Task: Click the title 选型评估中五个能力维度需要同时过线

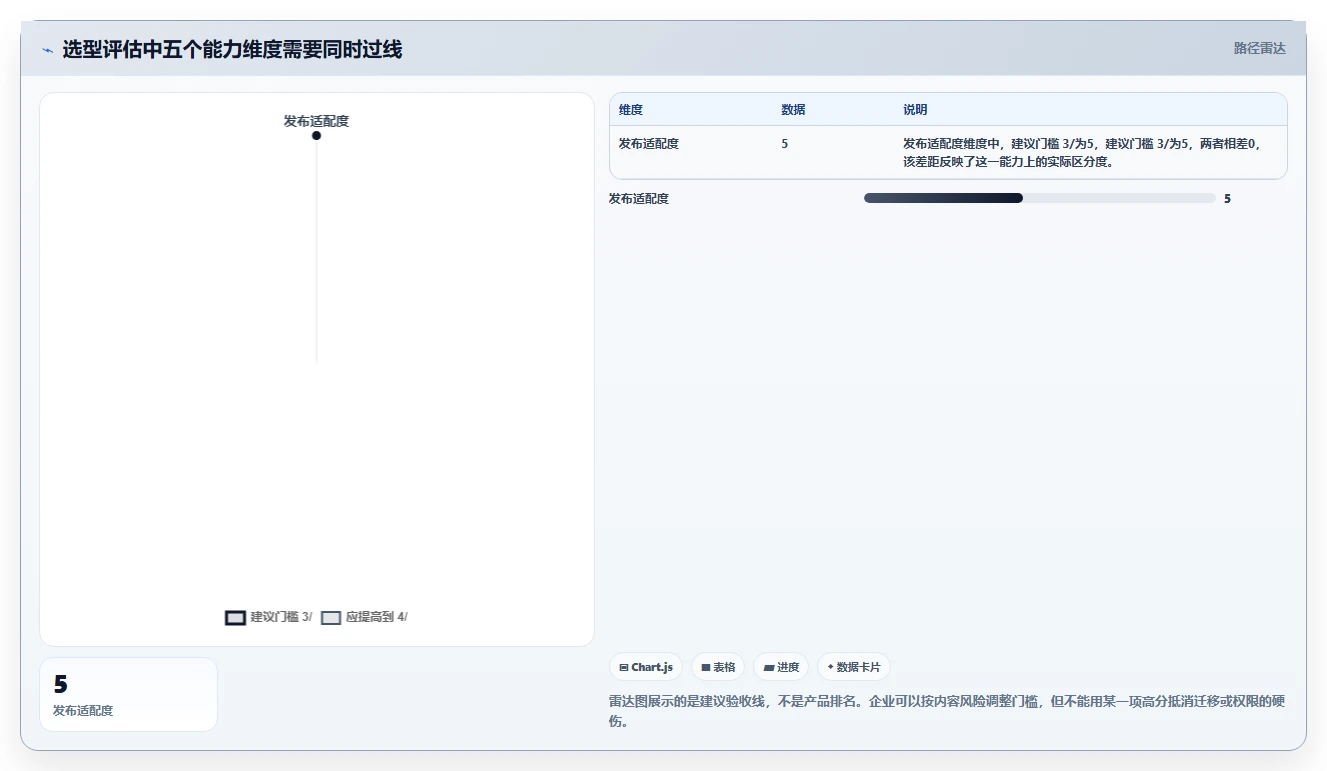Action: coord(232,50)
